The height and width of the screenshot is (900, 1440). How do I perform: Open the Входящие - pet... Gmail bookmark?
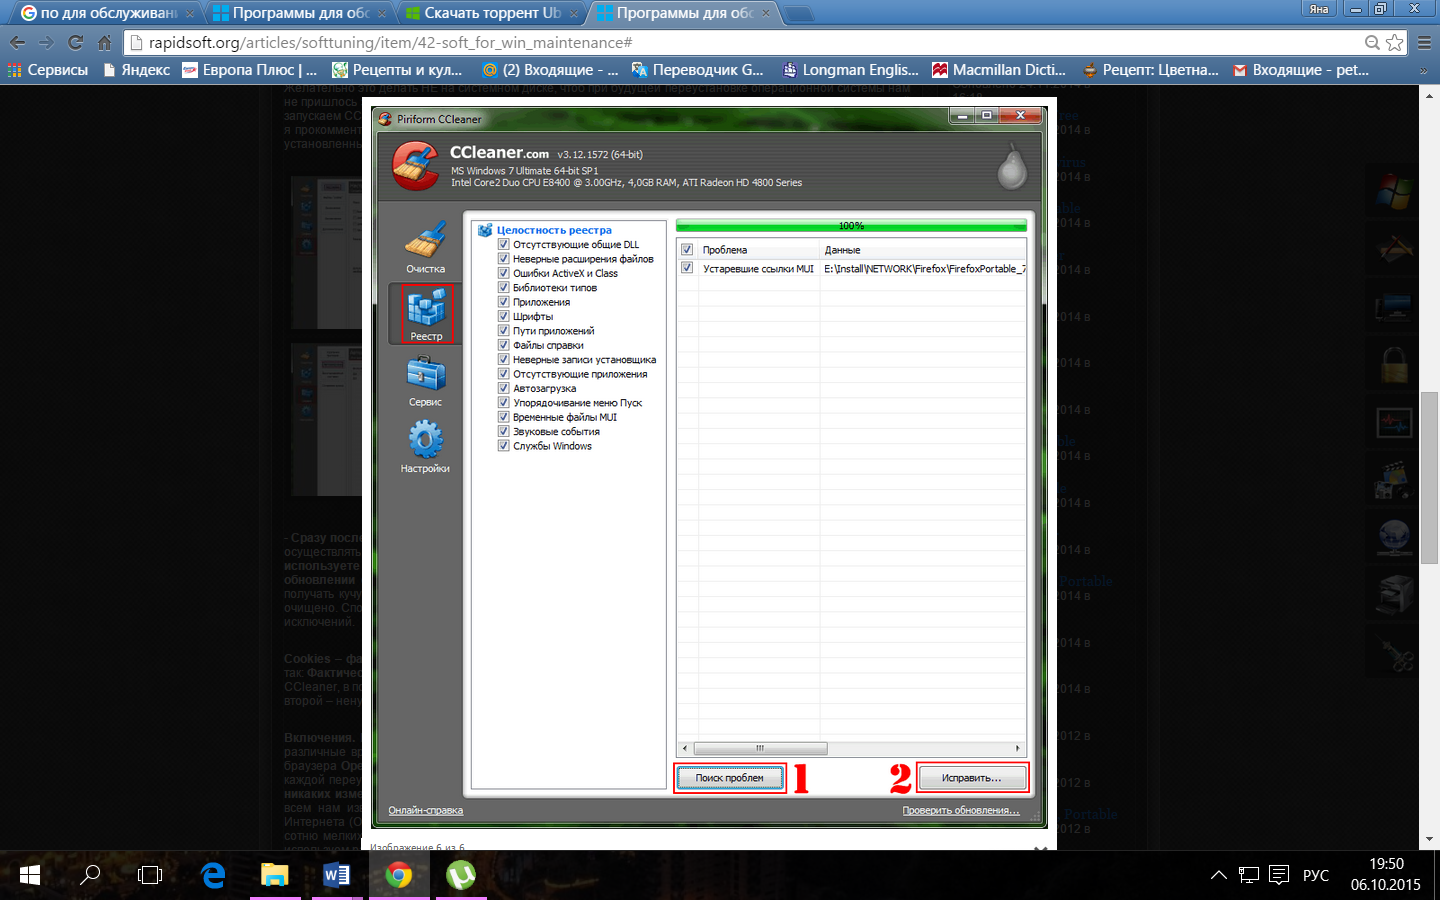(1301, 70)
